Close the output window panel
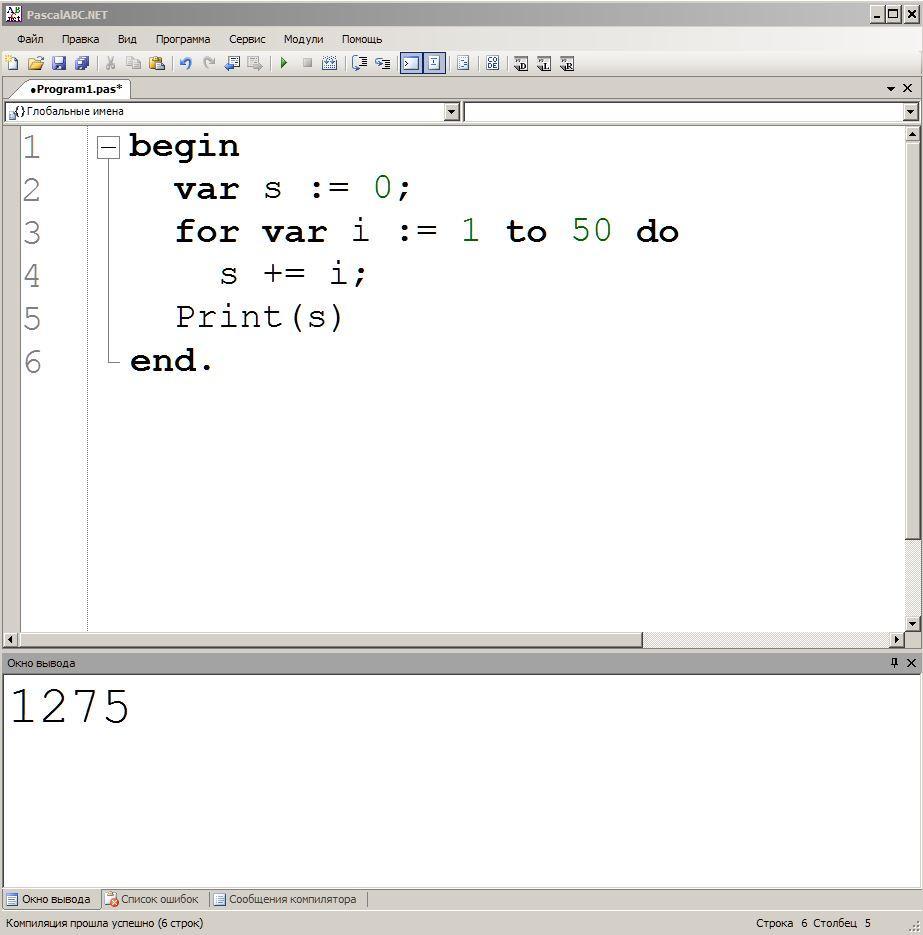The height and width of the screenshot is (935, 923). tap(911, 662)
